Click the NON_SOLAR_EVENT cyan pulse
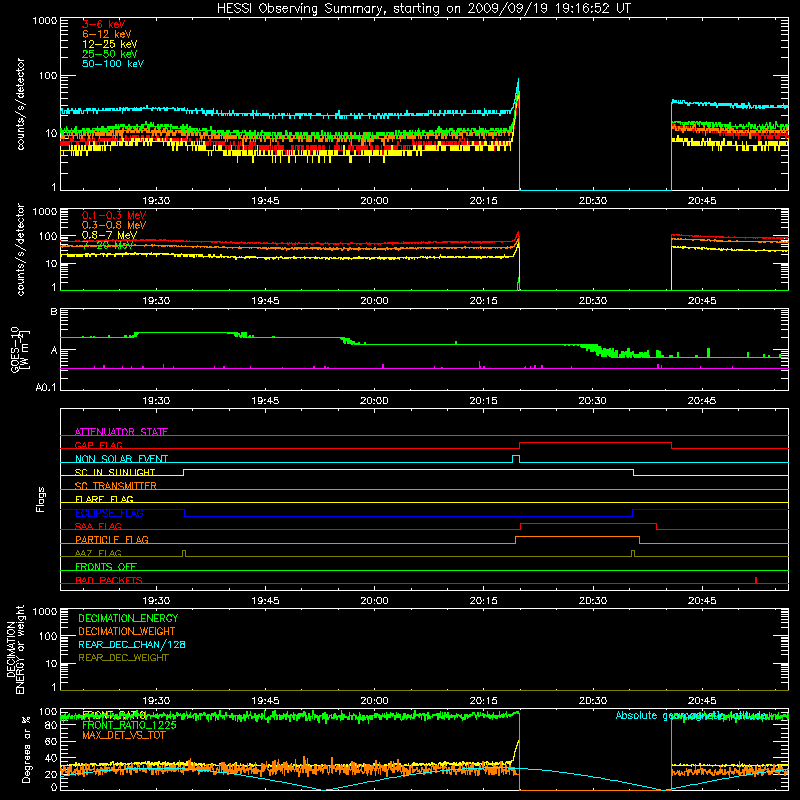The image size is (800, 800). [516, 459]
